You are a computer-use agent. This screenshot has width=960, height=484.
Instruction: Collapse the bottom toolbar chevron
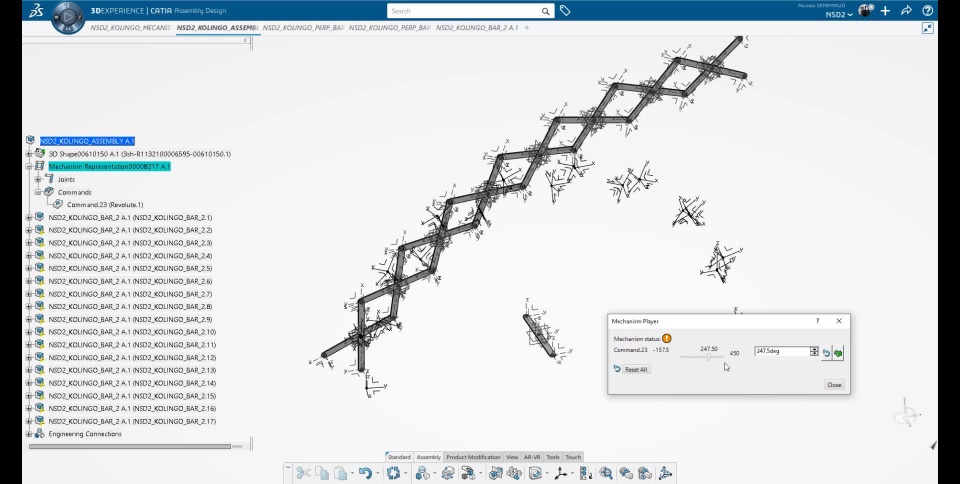pyautogui.click(x=288, y=468)
